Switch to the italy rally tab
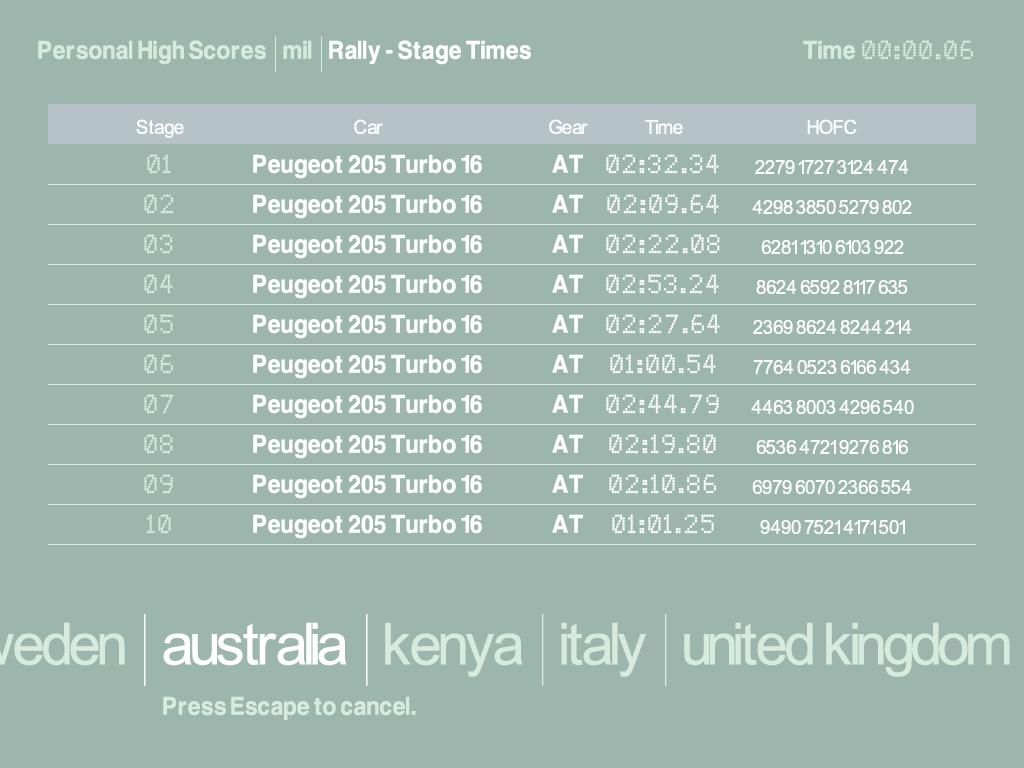This screenshot has width=1024, height=768. click(601, 646)
